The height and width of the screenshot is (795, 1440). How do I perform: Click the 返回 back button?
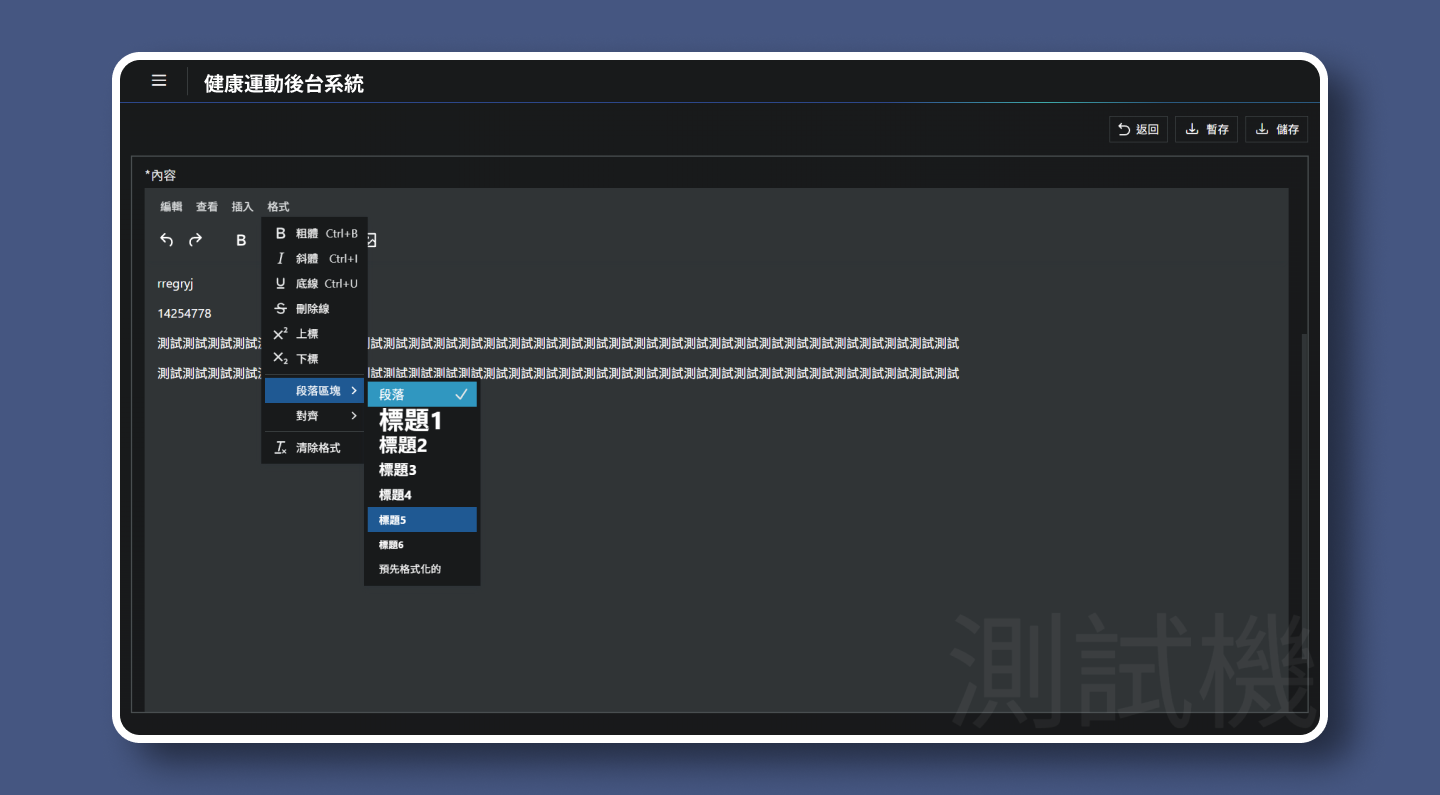(1138, 129)
